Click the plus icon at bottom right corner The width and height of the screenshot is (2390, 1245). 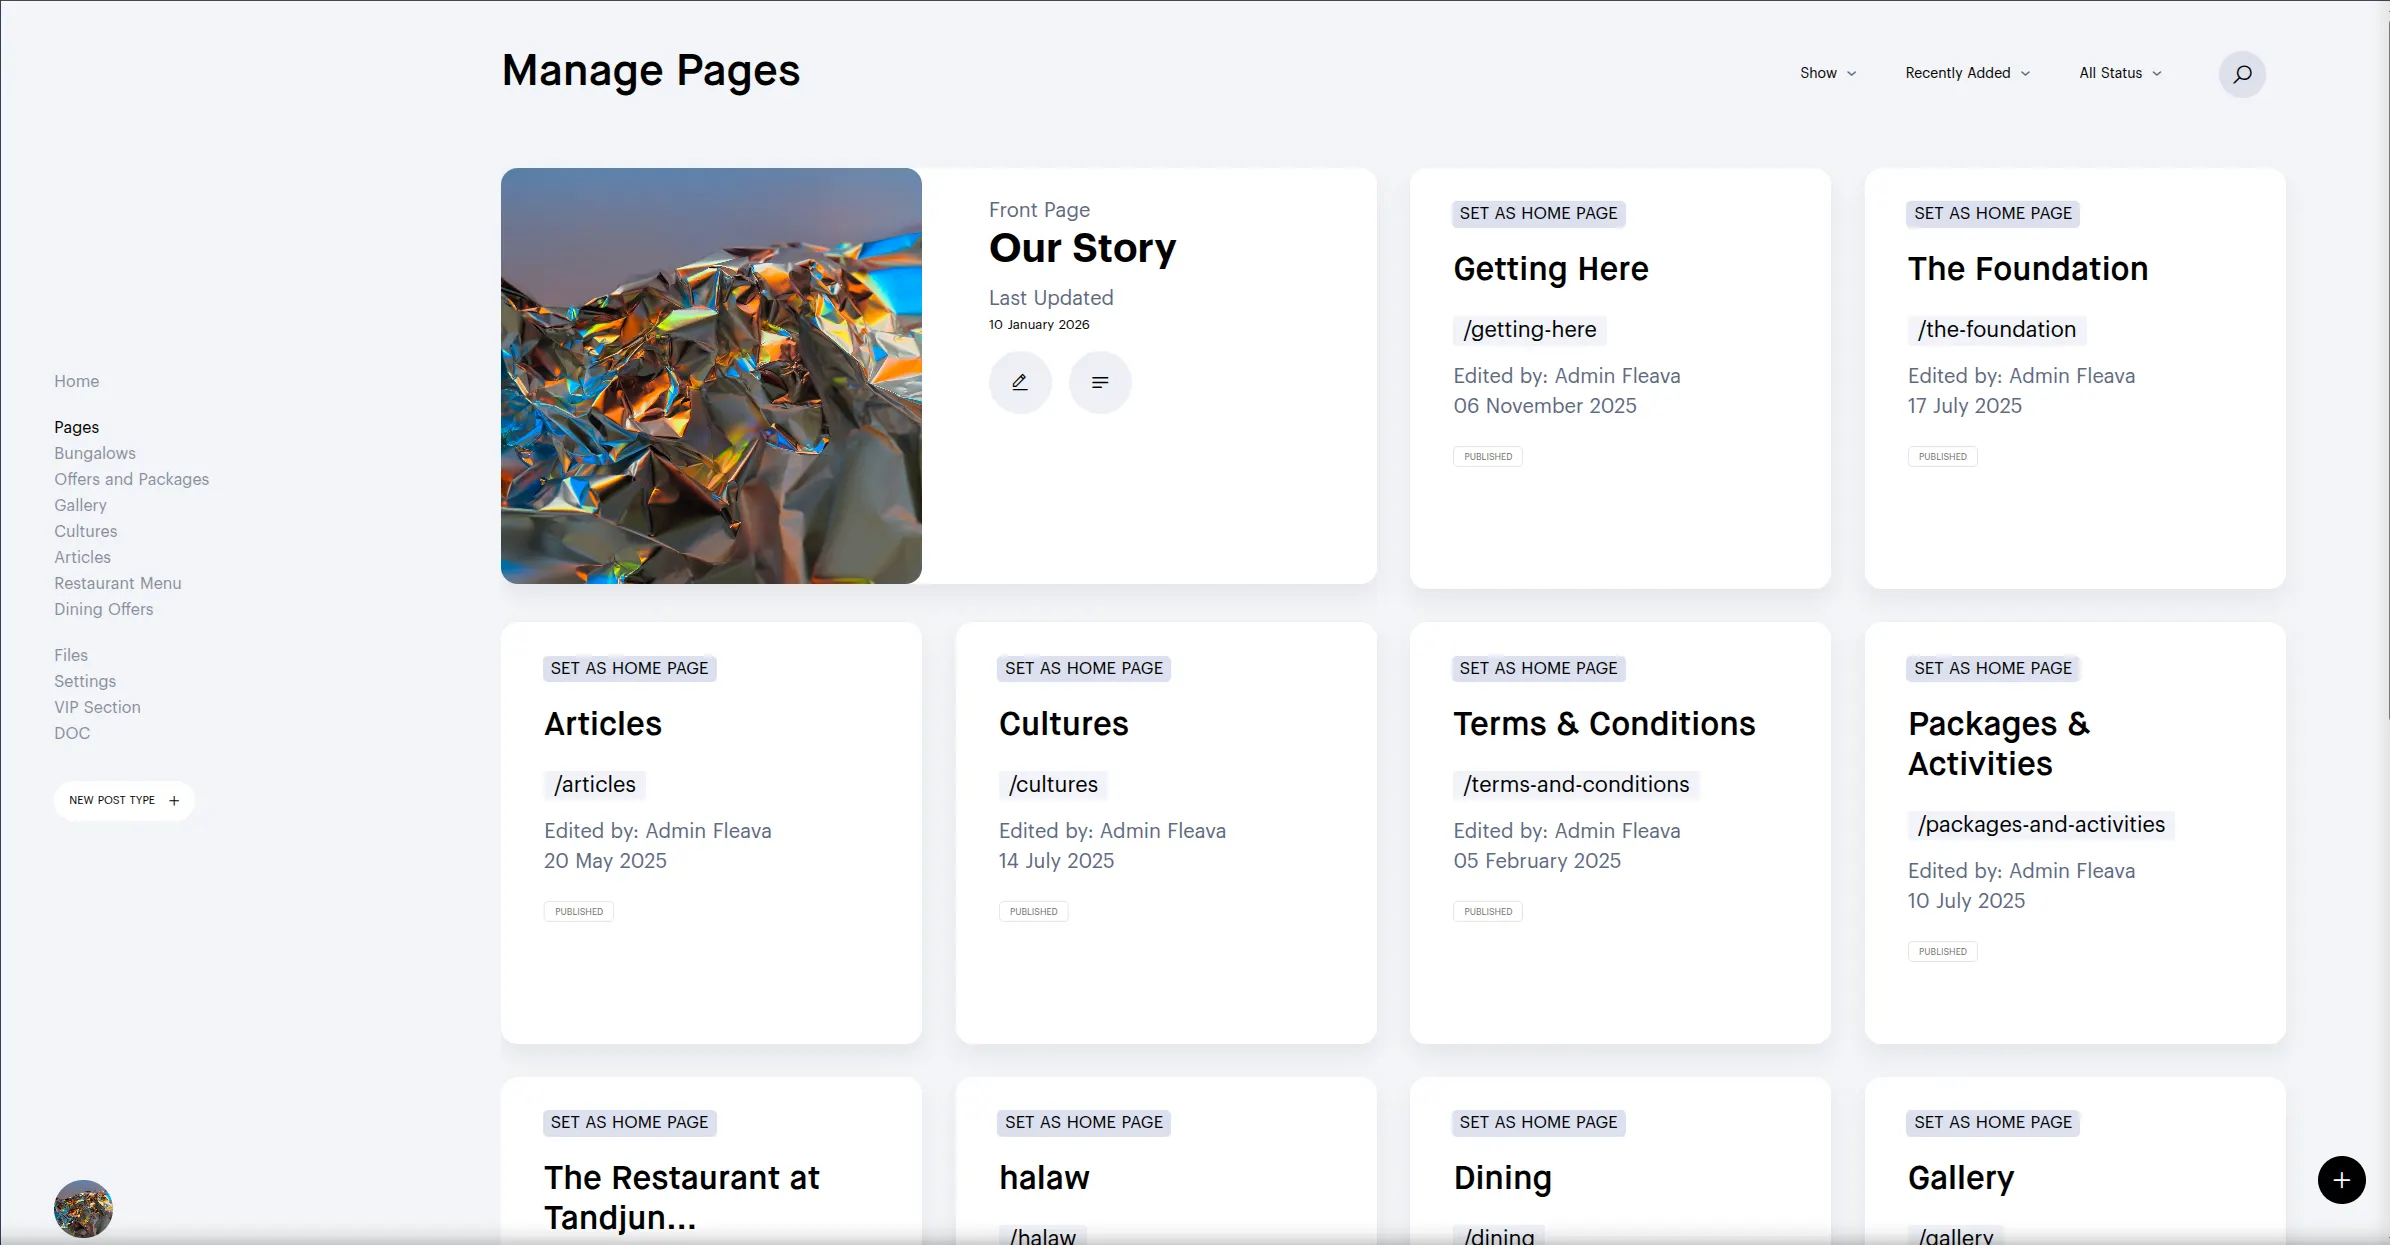point(2340,1180)
